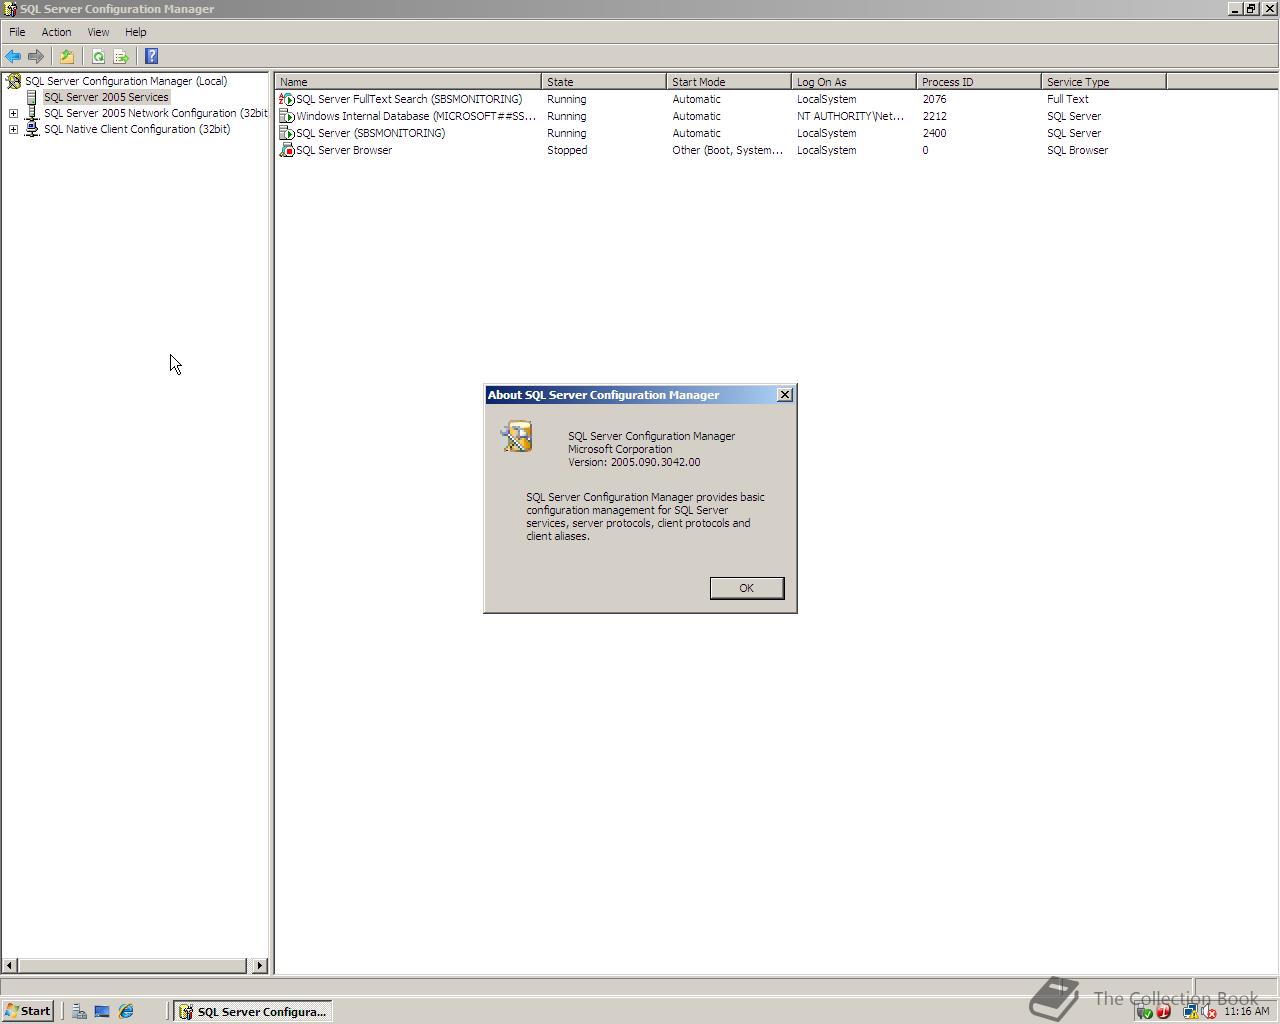Image resolution: width=1280 pixels, height=1024 pixels.
Task: Click the Back arrow toolbar icon
Action: 13,57
